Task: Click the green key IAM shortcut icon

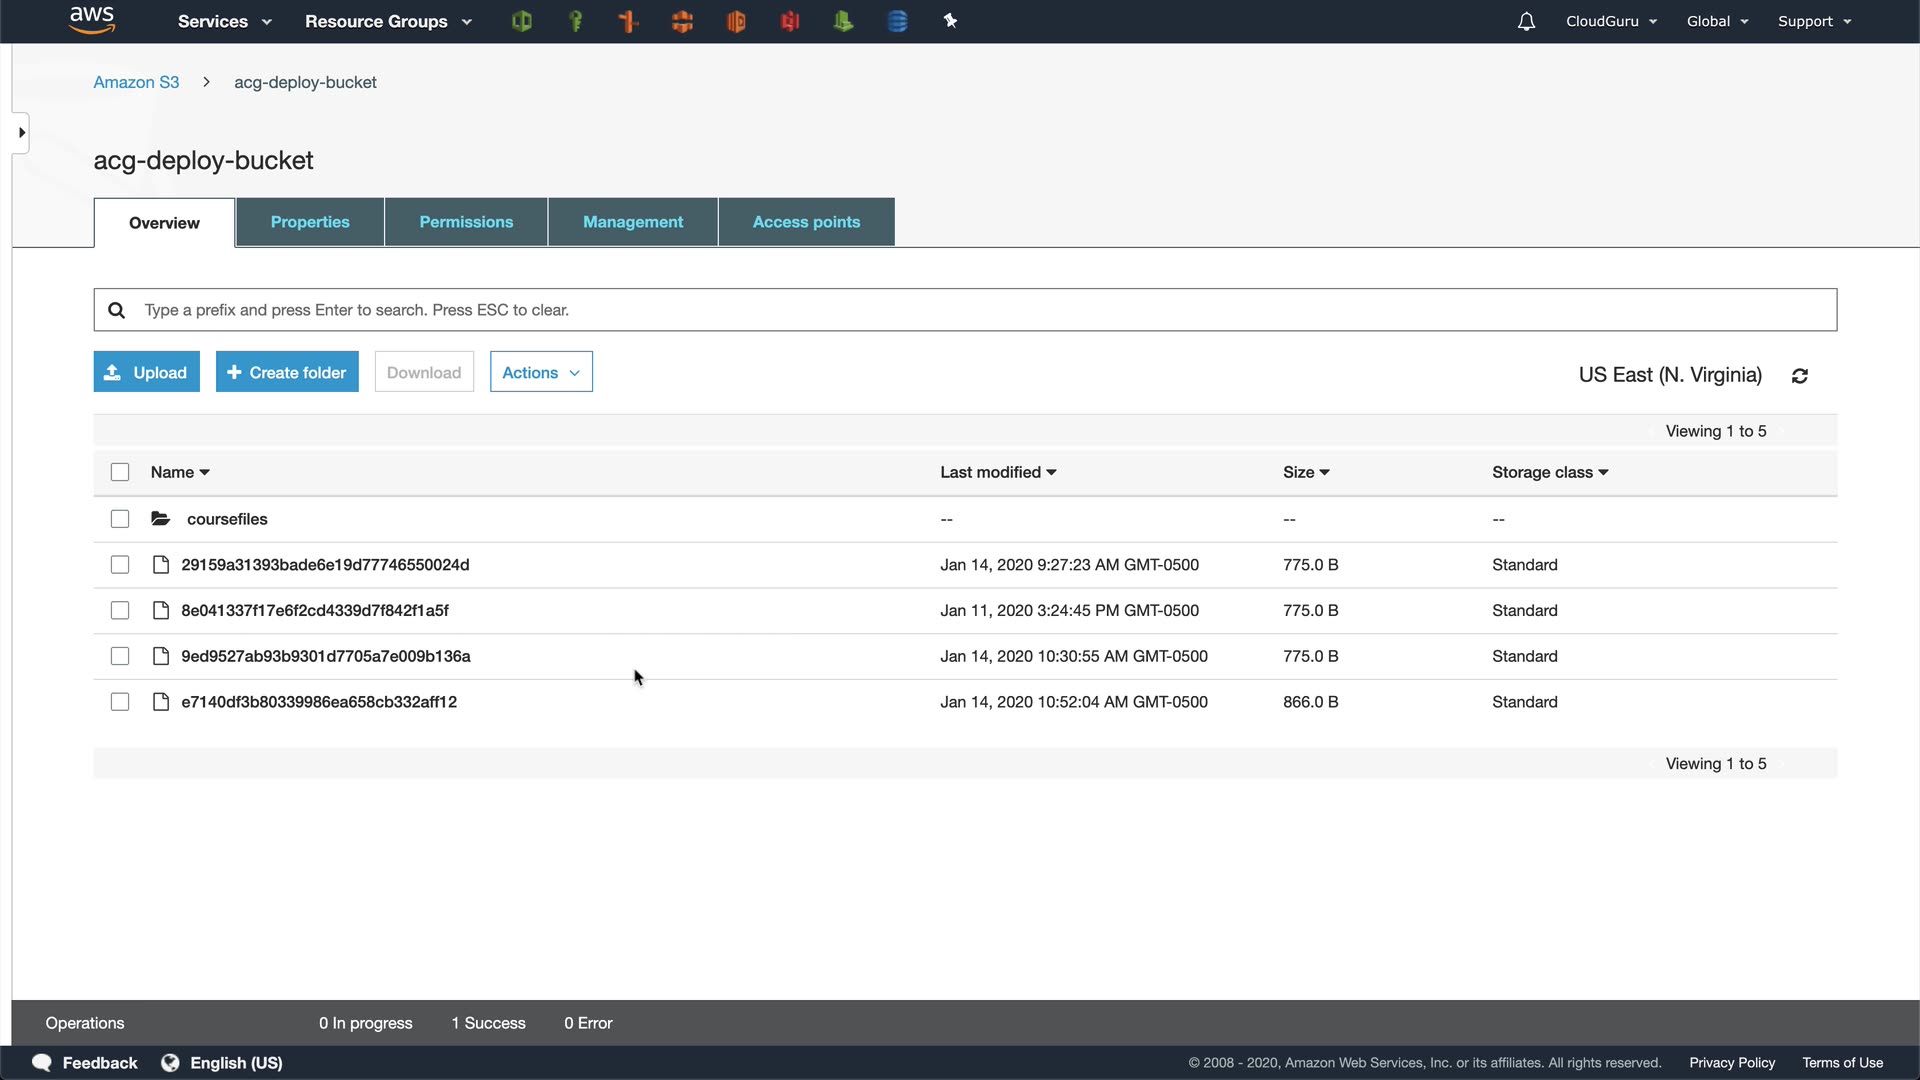Action: coord(575,21)
